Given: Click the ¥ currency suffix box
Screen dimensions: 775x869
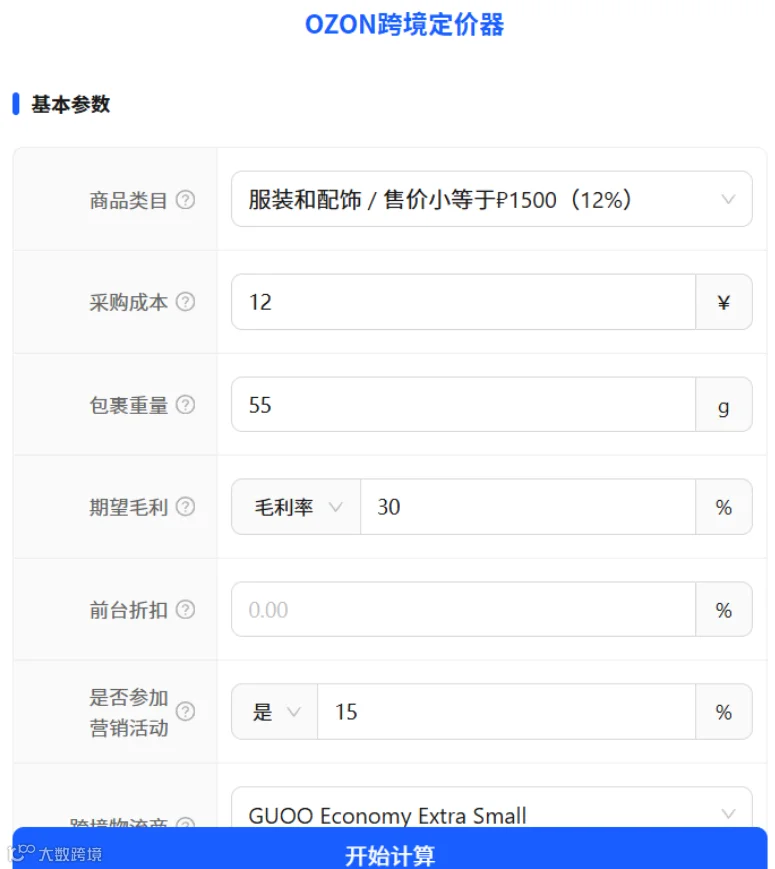Looking at the screenshot, I should point(724,302).
